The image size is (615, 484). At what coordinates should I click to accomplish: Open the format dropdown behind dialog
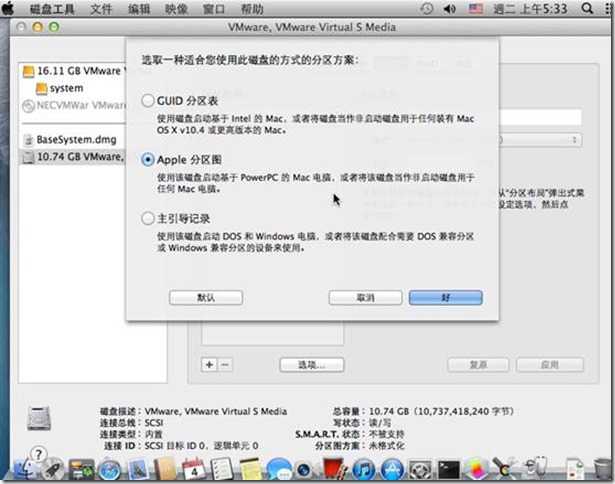(x=541, y=140)
